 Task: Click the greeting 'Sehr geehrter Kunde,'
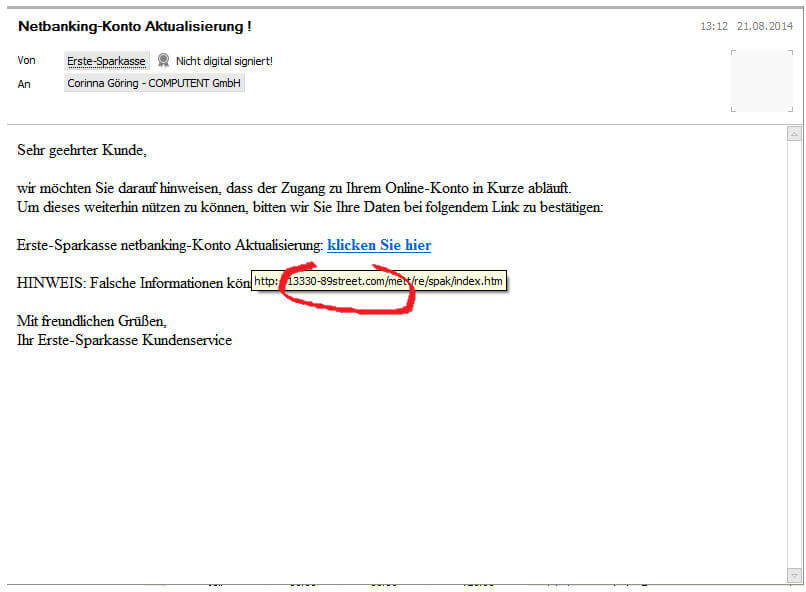click(82, 150)
